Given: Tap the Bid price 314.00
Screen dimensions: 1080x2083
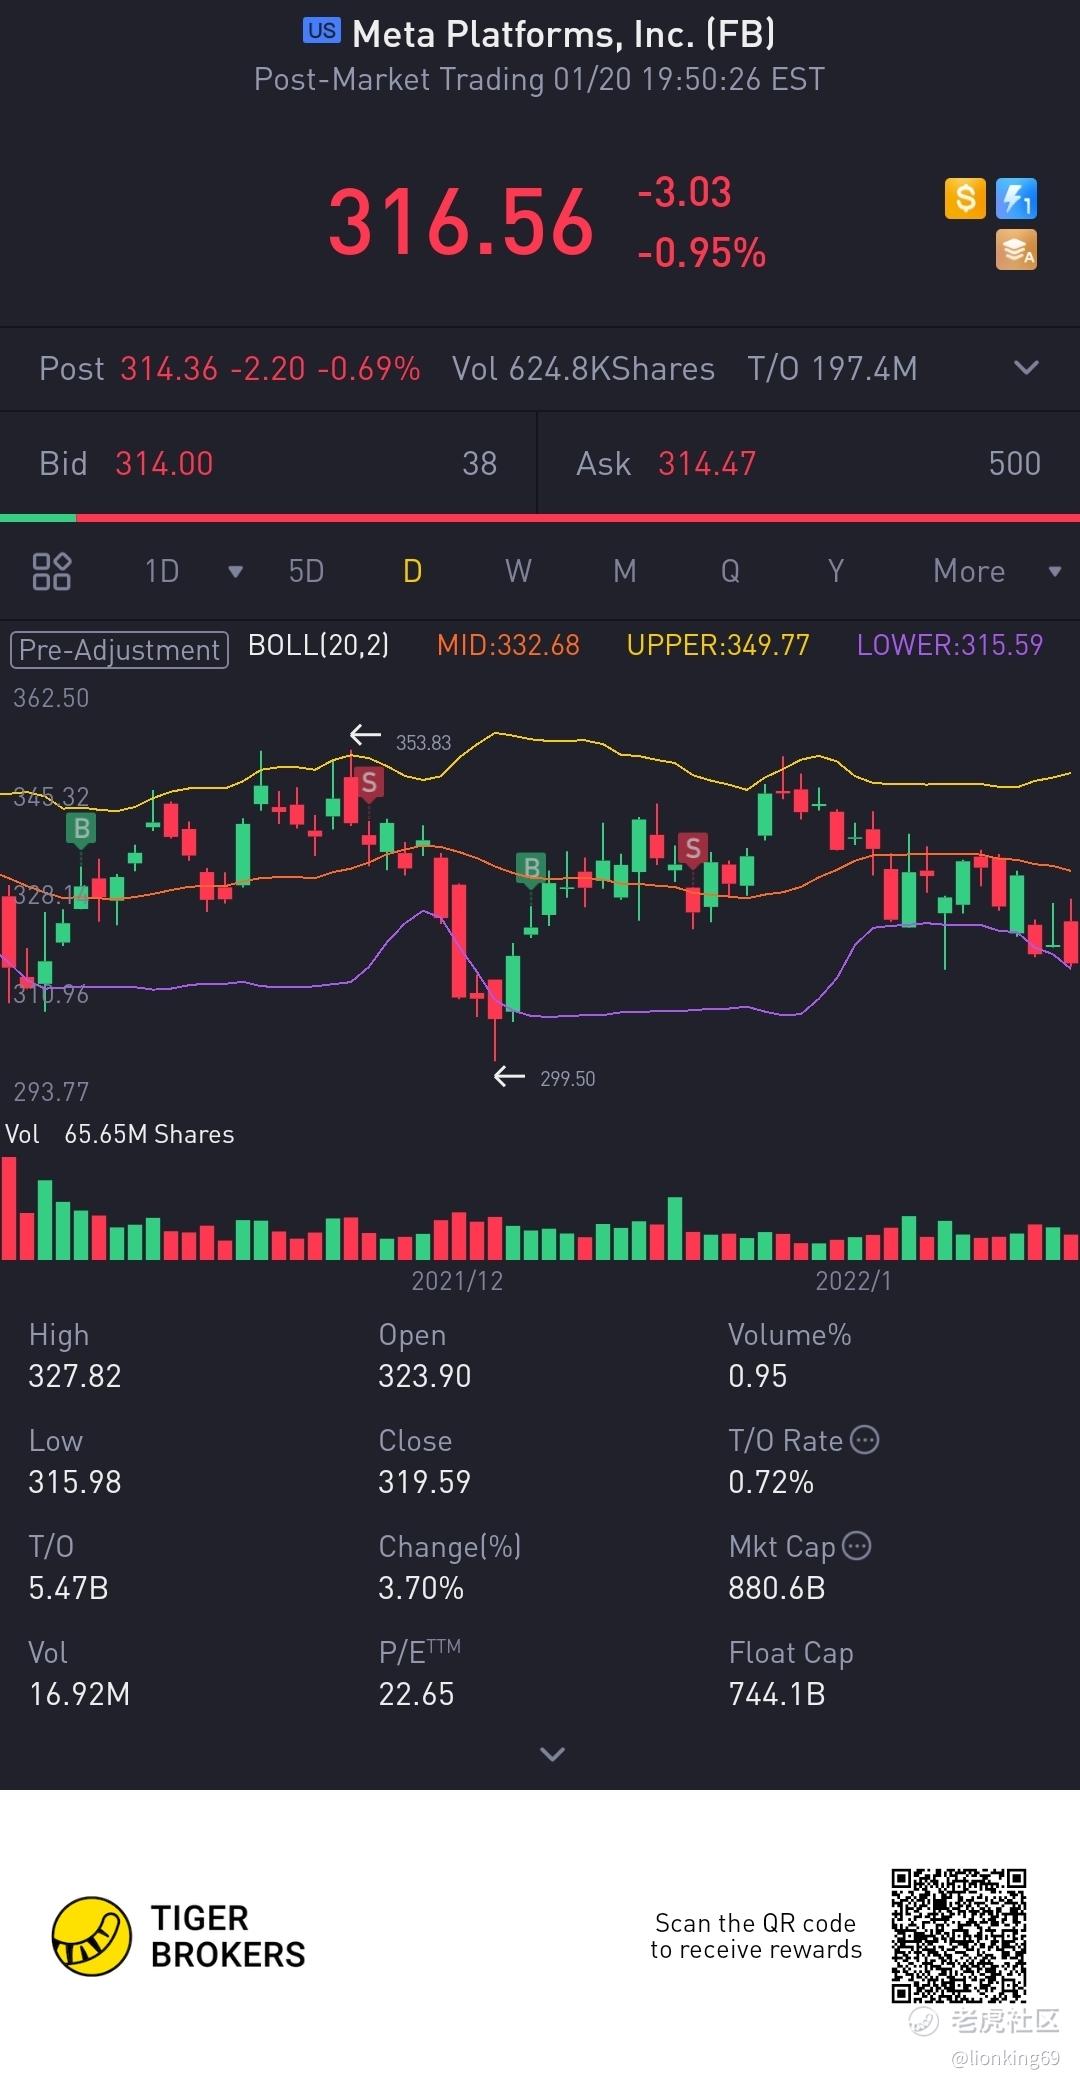Looking at the screenshot, I should [164, 463].
